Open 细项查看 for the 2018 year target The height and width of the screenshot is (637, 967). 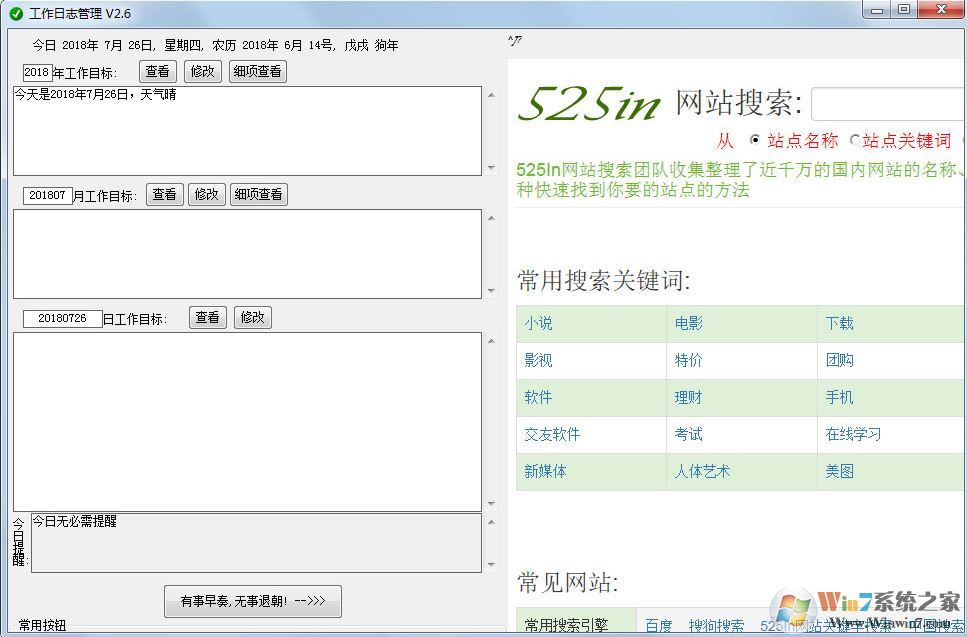[x=257, y=71]
